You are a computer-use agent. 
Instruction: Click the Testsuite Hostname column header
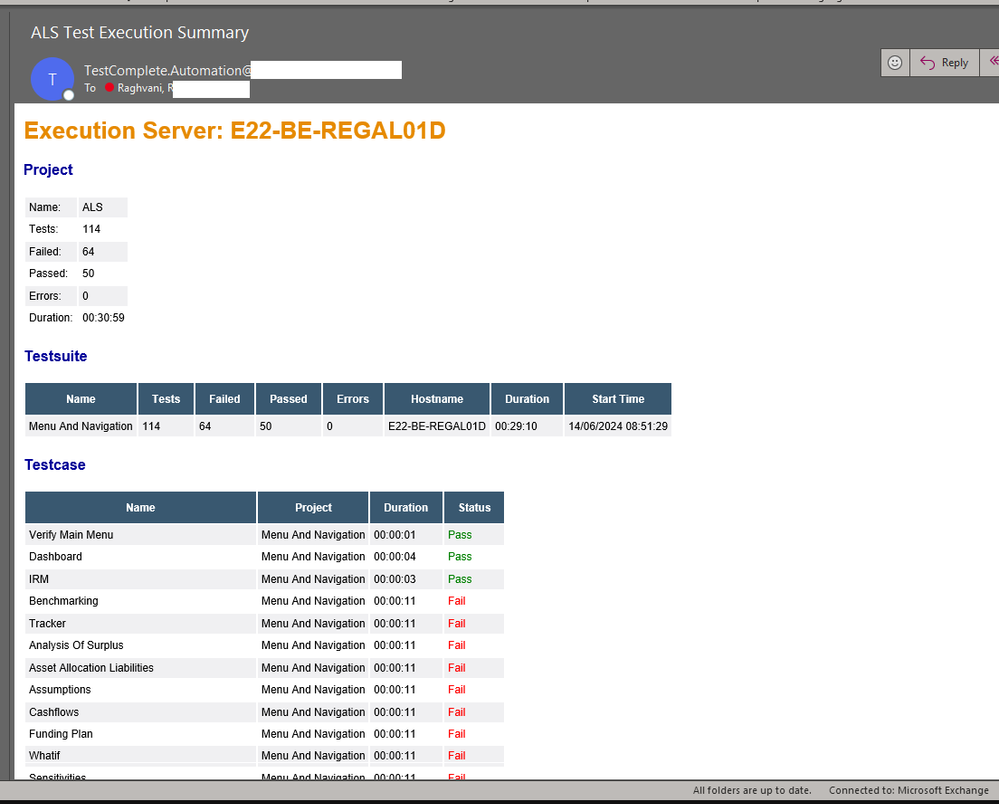coord(437,399)
